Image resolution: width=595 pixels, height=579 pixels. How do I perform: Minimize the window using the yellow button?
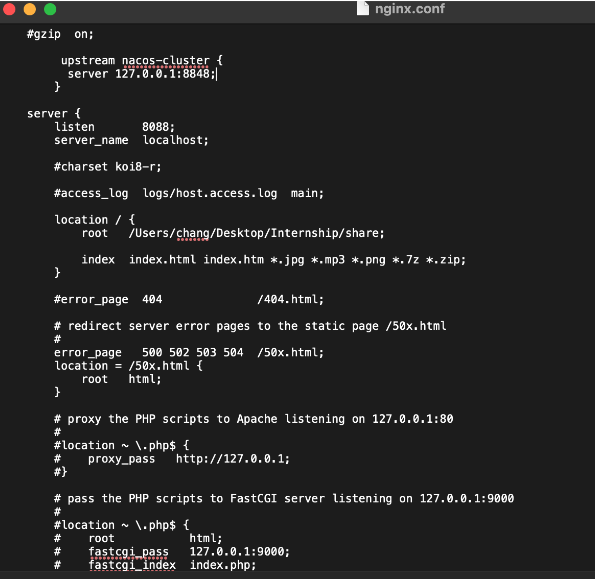30,9
